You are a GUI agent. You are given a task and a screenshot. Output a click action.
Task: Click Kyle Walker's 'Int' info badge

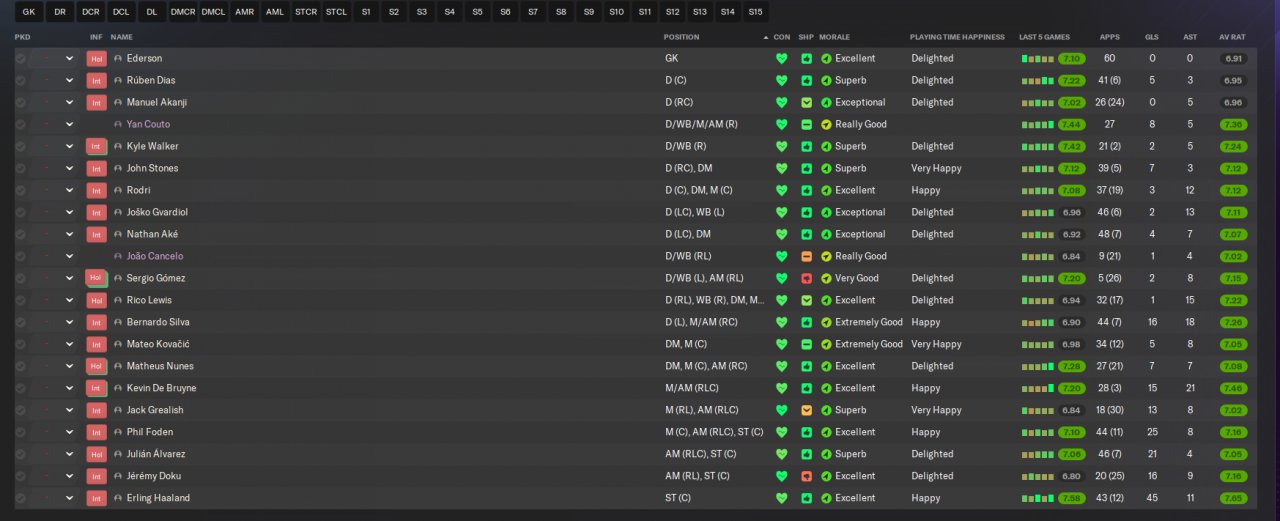(x=96, y=146)
